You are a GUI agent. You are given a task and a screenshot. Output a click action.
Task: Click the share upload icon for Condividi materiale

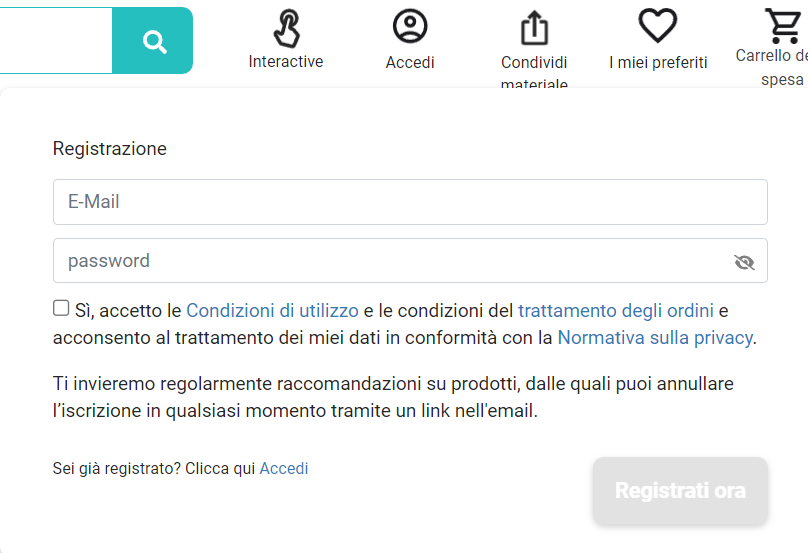coord(535,28)
